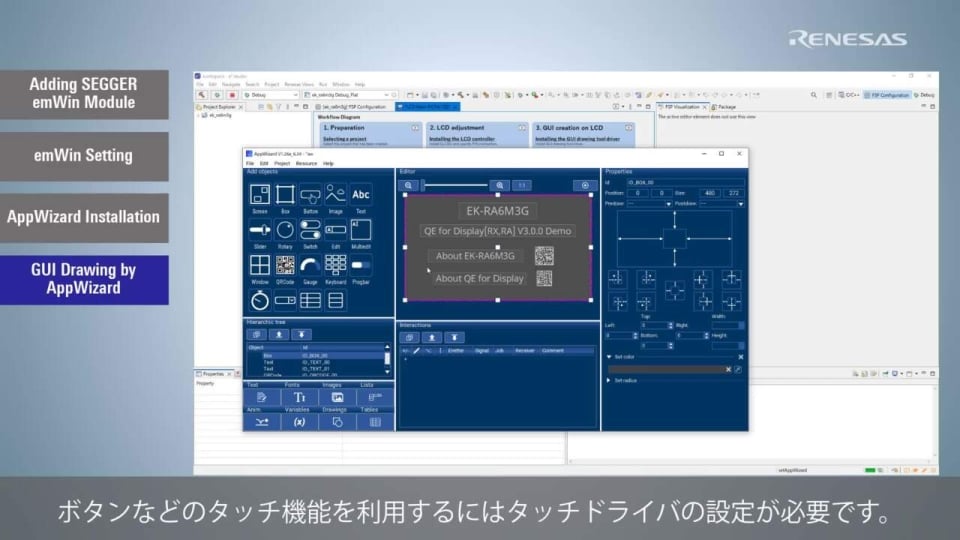Click the Switch object icon
The width and height of the screenshot is (960, 540).
click(310, 231)
